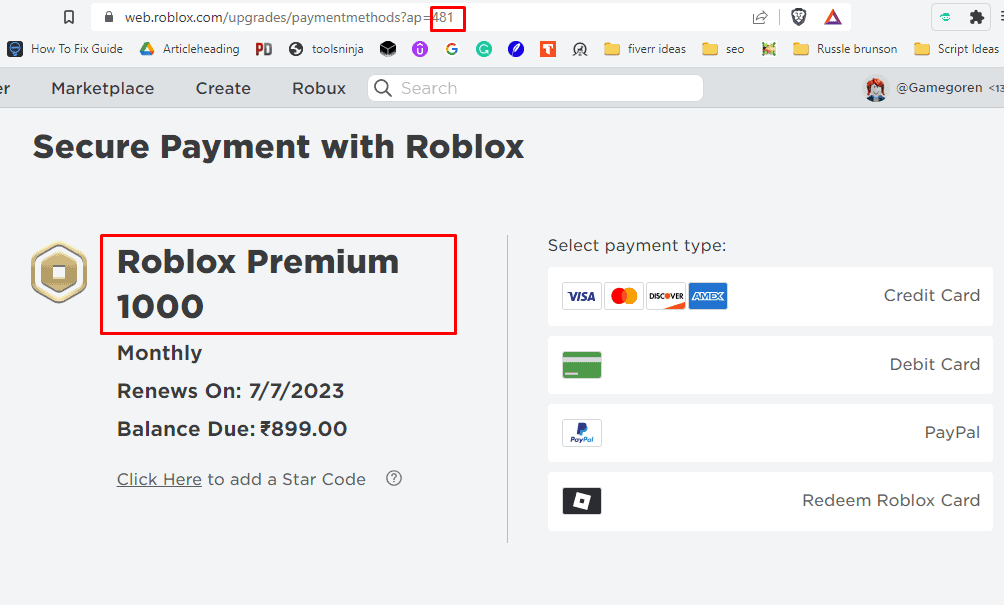The width and height of the screenshot is (1004, 605).
Task: Open the Grammarly green G bookmark
Action: 484,49
